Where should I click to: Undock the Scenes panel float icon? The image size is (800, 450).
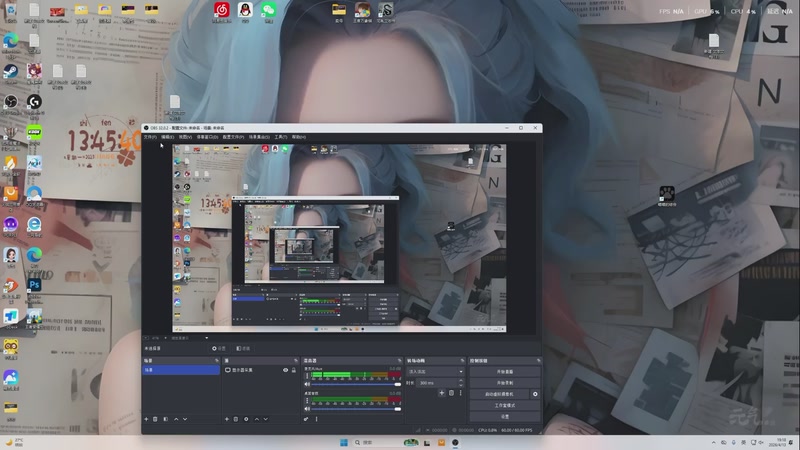click(x=217, y=361)
